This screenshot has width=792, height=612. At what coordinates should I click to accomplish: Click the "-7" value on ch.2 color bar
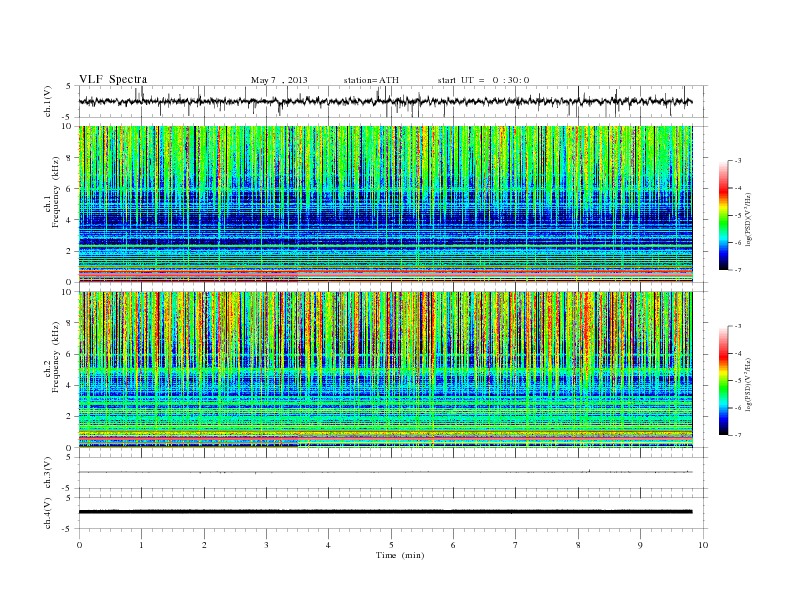click(x=738, y=435)
